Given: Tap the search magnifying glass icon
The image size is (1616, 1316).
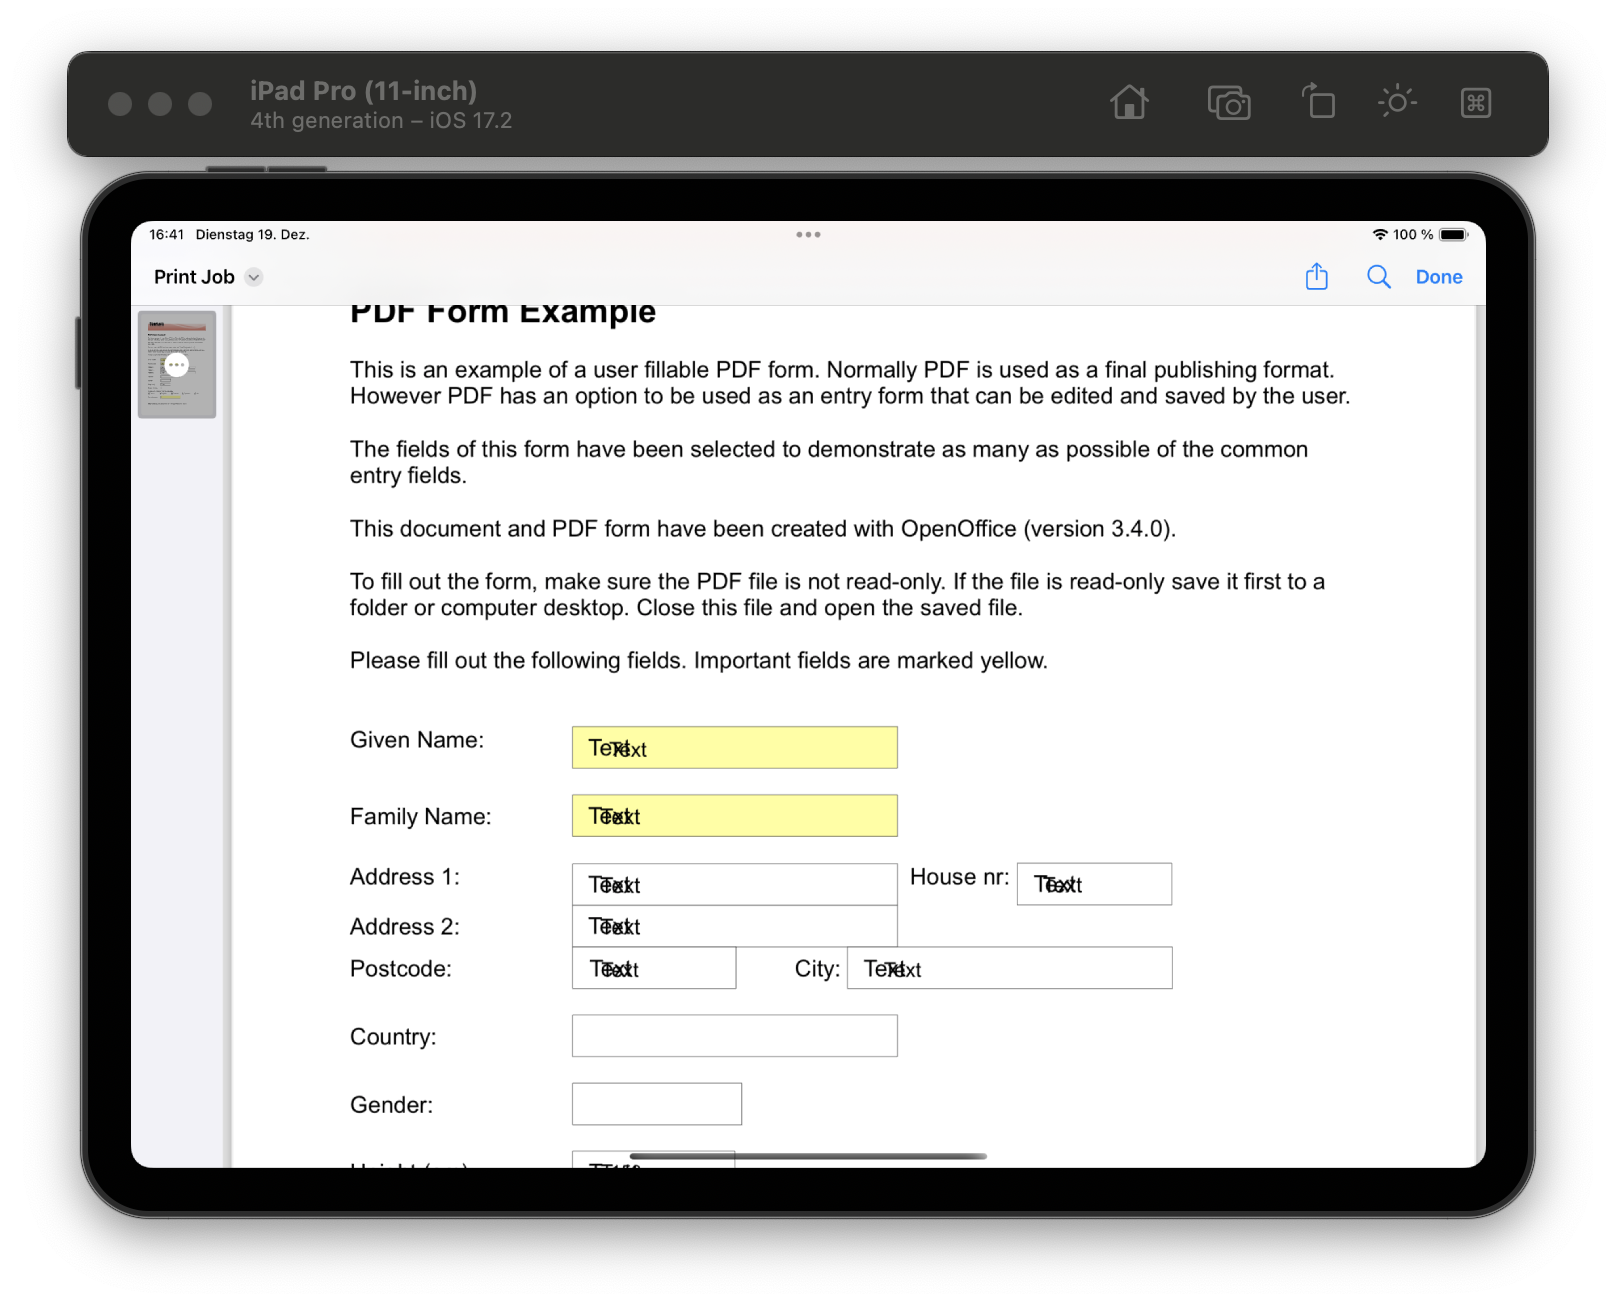Looking at the screenshot, I should point(1378,277).
